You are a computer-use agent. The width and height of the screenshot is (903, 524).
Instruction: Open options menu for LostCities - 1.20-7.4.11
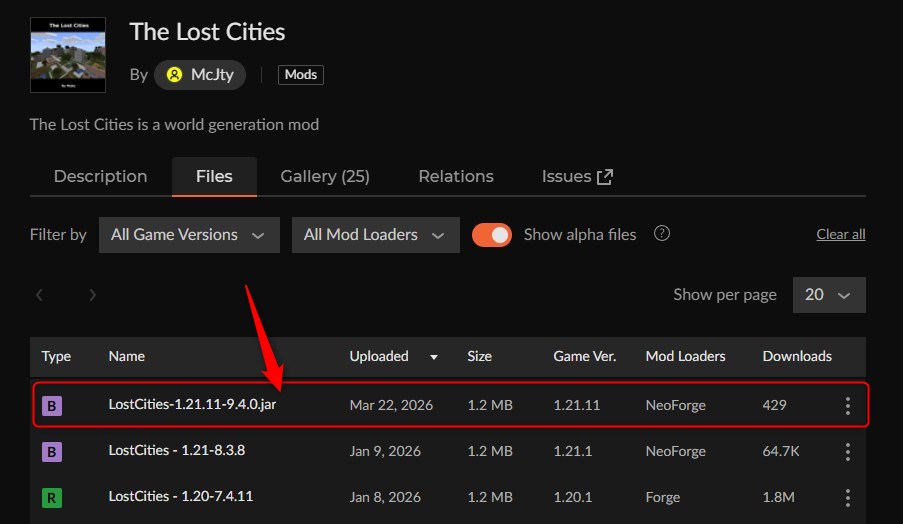point(848,498)
